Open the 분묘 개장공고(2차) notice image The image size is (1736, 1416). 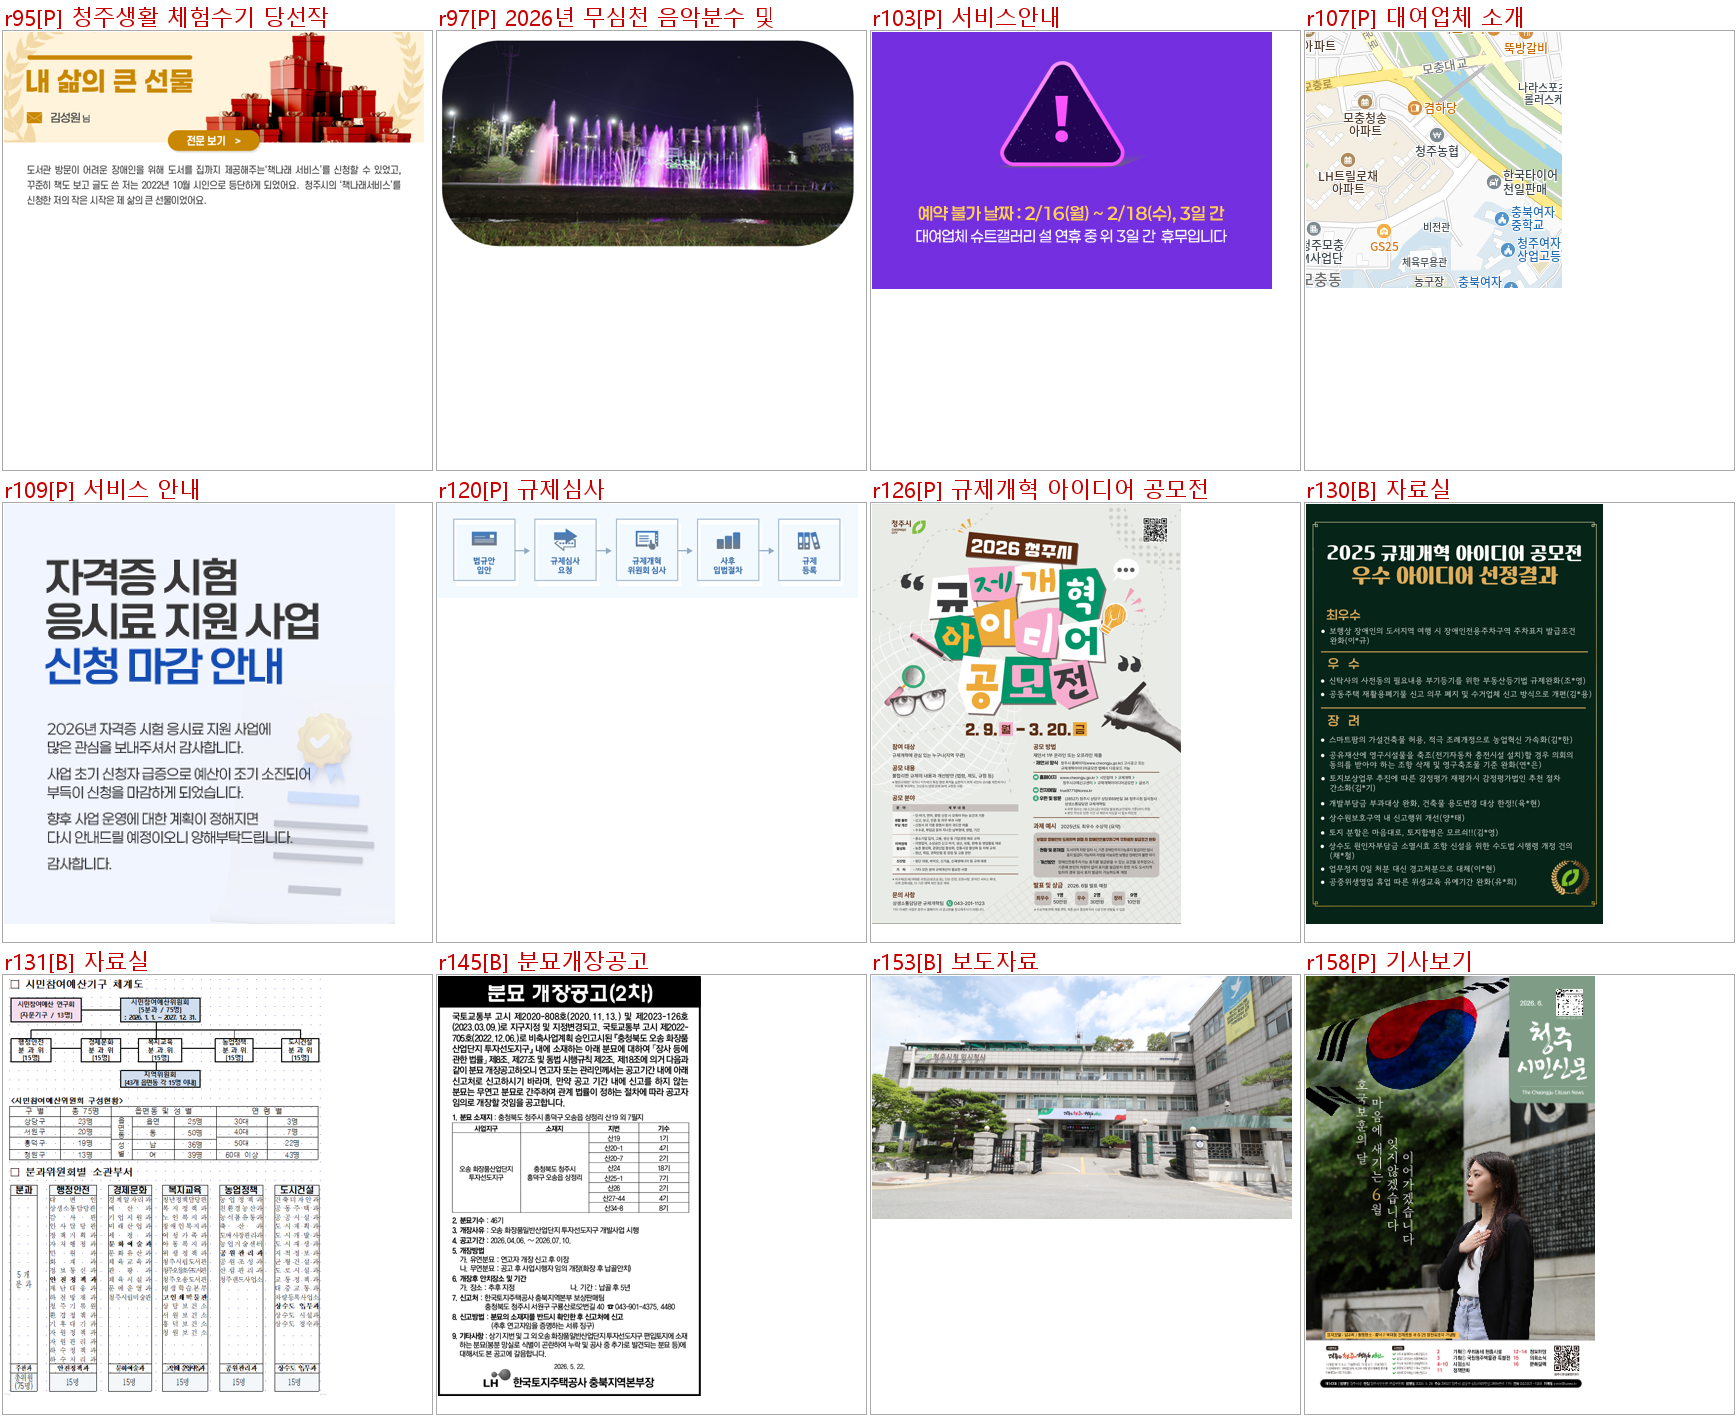pyautogui.click(x=569, y=1186)
